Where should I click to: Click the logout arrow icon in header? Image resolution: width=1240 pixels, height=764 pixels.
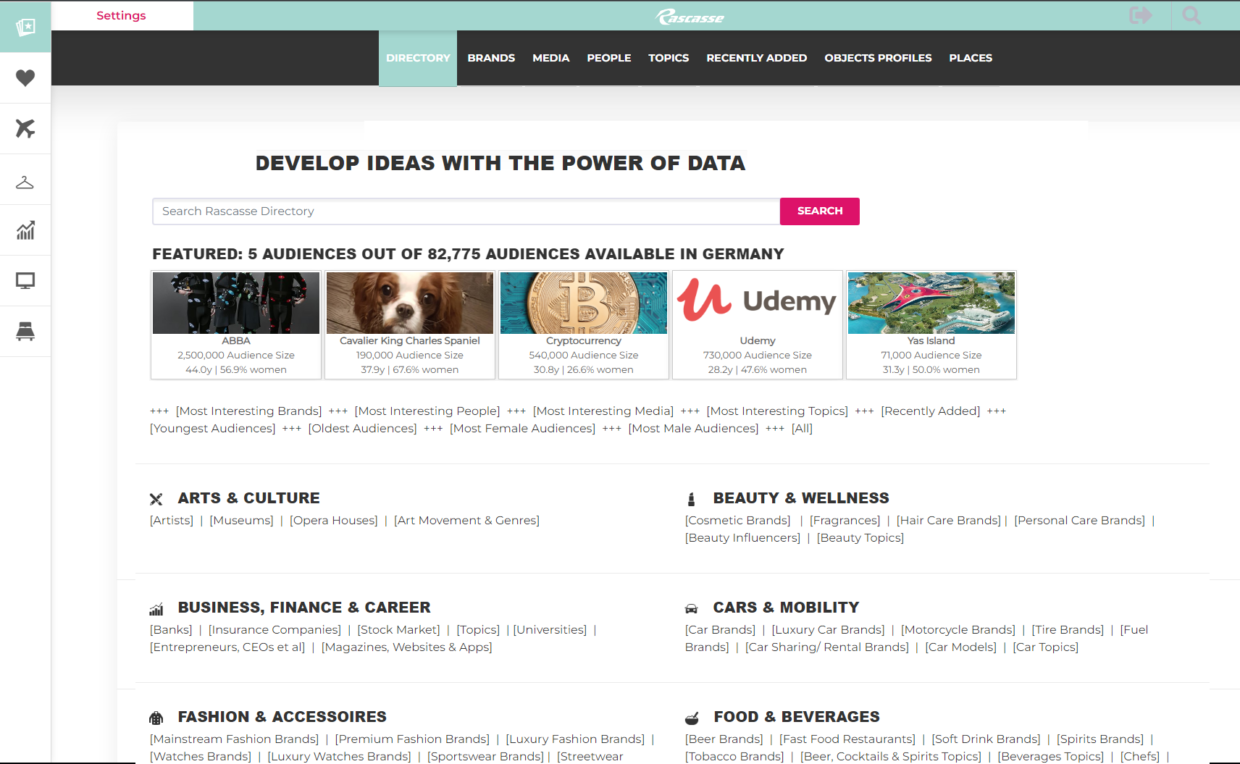pyautogui.click(x=1140, y=15)
